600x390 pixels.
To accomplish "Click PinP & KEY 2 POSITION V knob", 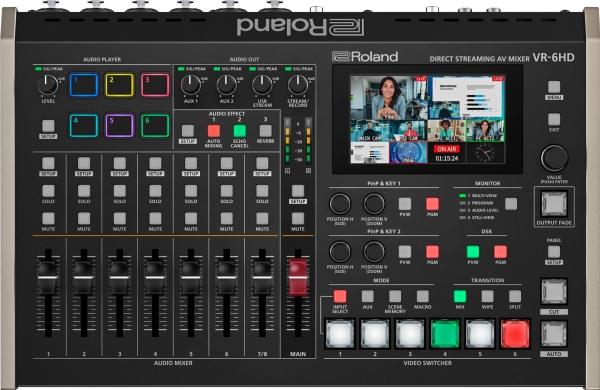I will point(374,251).
